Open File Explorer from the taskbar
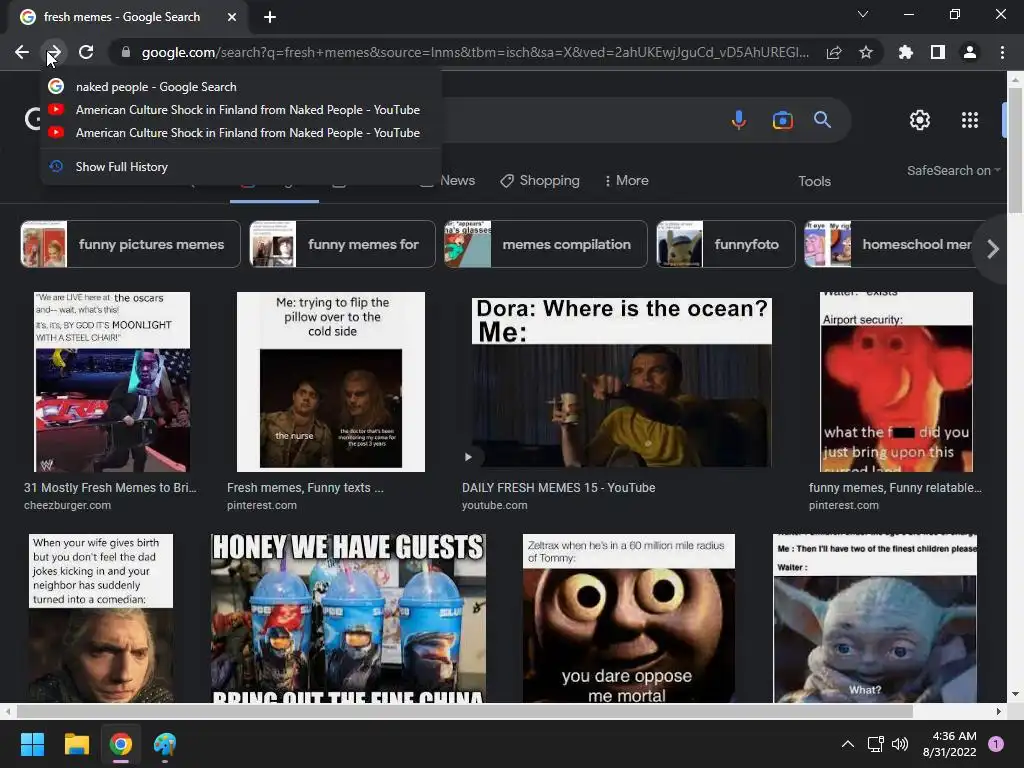This screenshot has height=768, width=1024. (76, 744)
